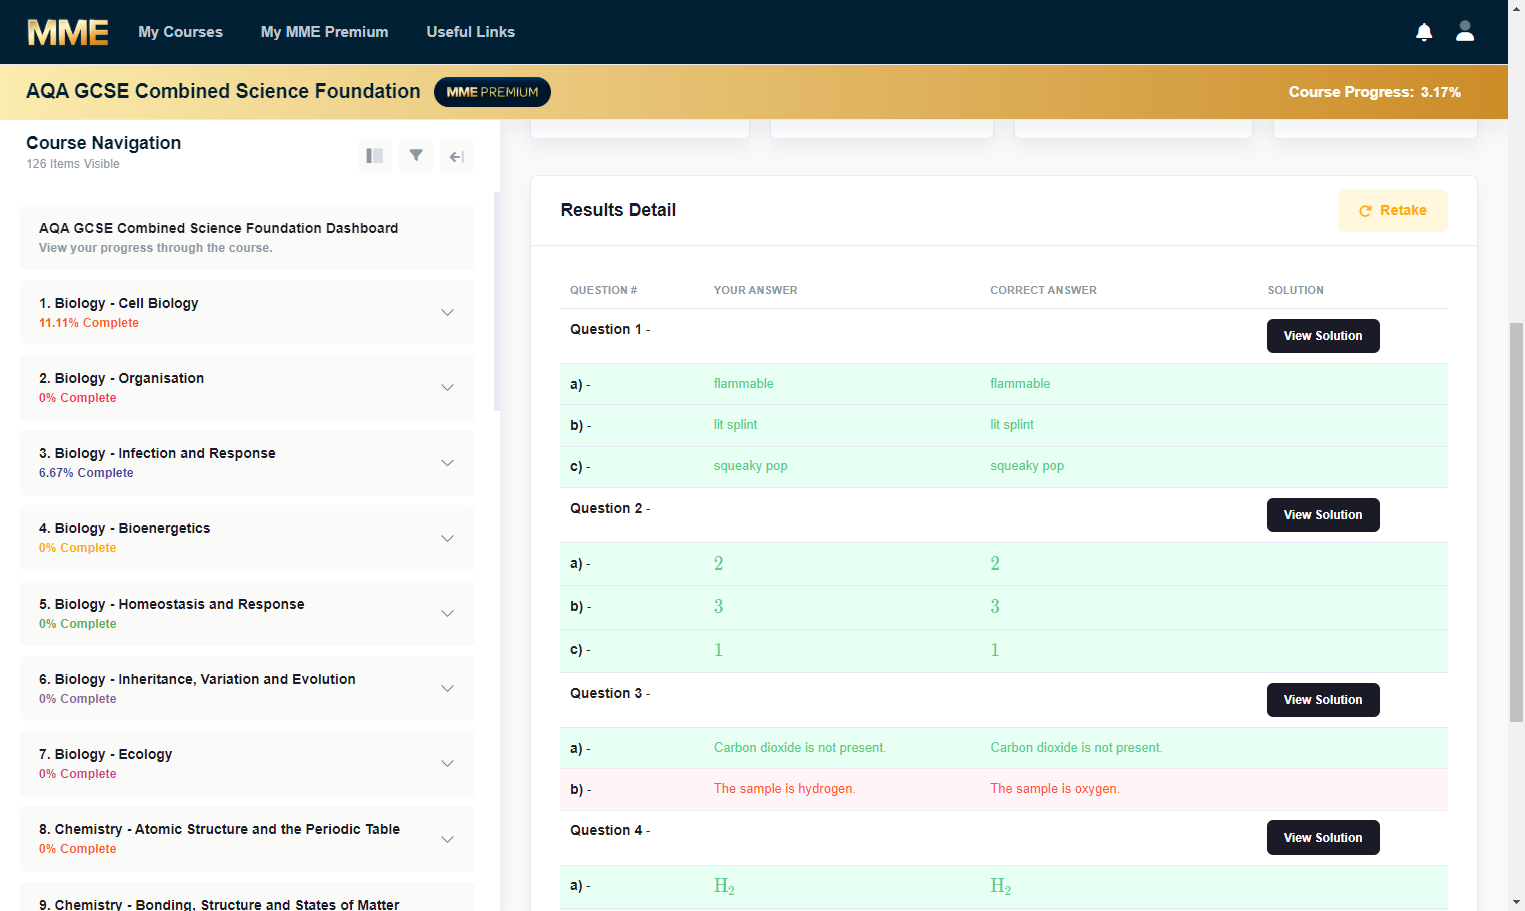Click the MME Premium badge

pos(492,92)
